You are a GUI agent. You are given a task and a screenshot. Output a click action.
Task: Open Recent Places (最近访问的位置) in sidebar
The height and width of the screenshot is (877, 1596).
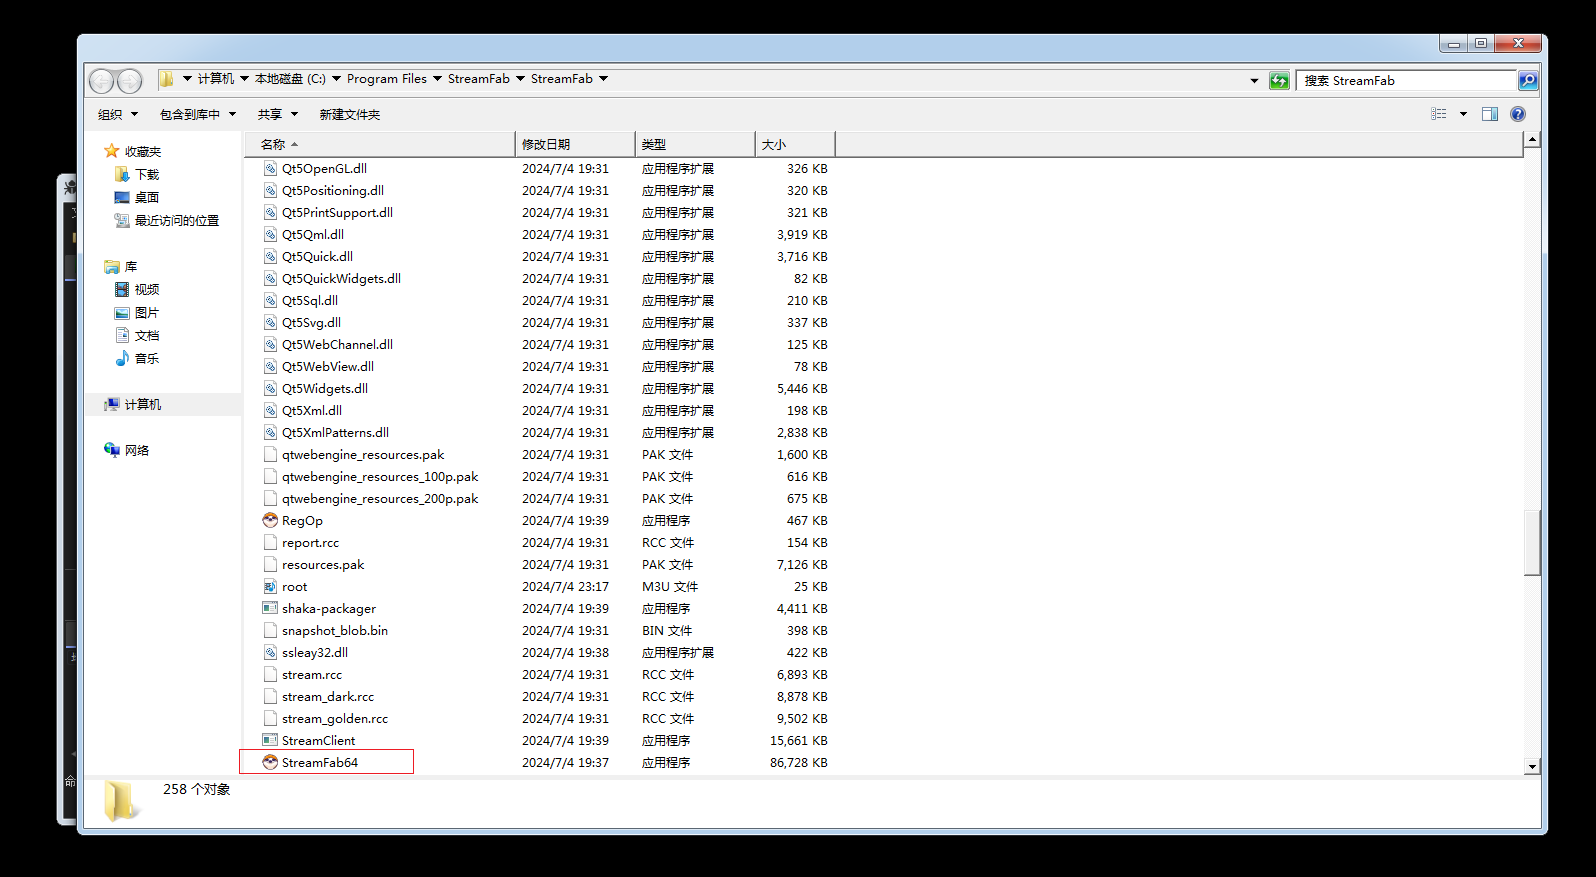click(166, 220)
